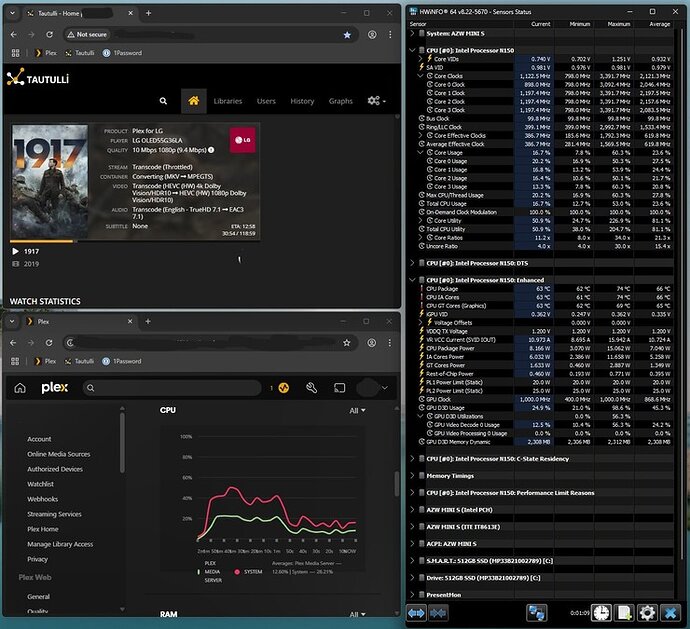Open the Libraries tab in Tautulli
690x629 pixels.
[228, 101]
